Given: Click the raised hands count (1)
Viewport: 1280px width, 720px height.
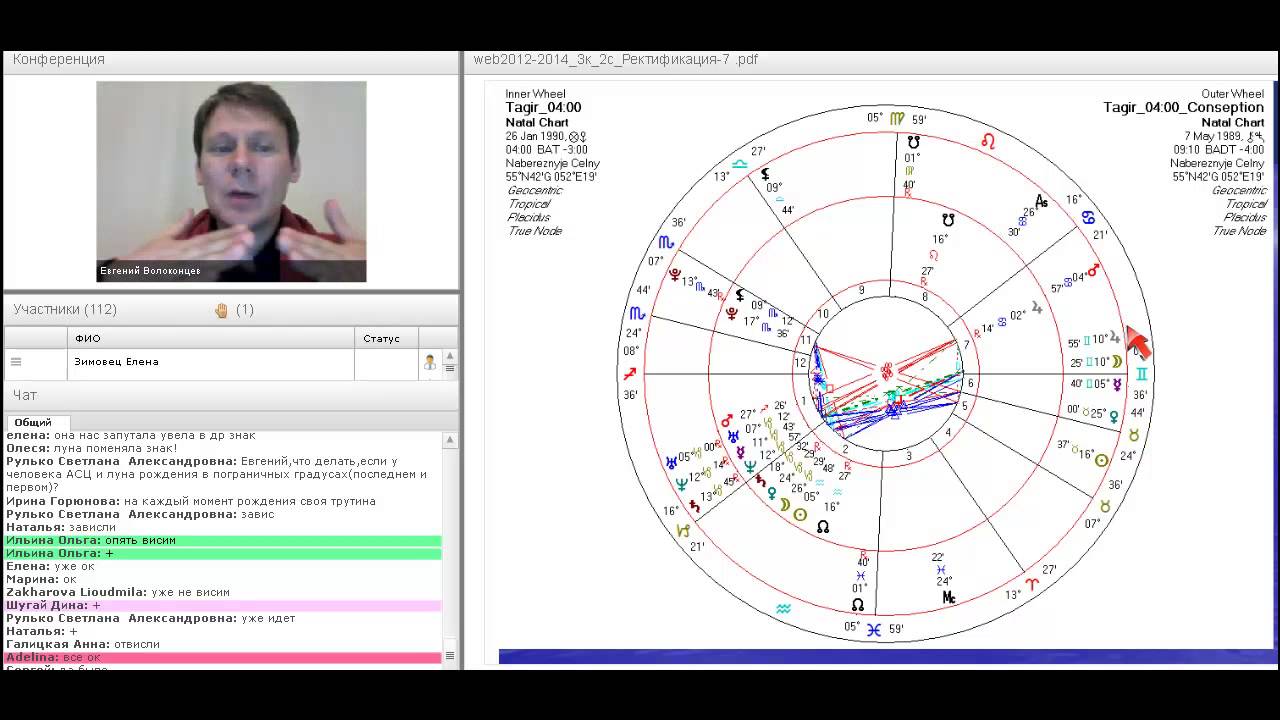Looking at the screenshot, I should click(244, 310).
